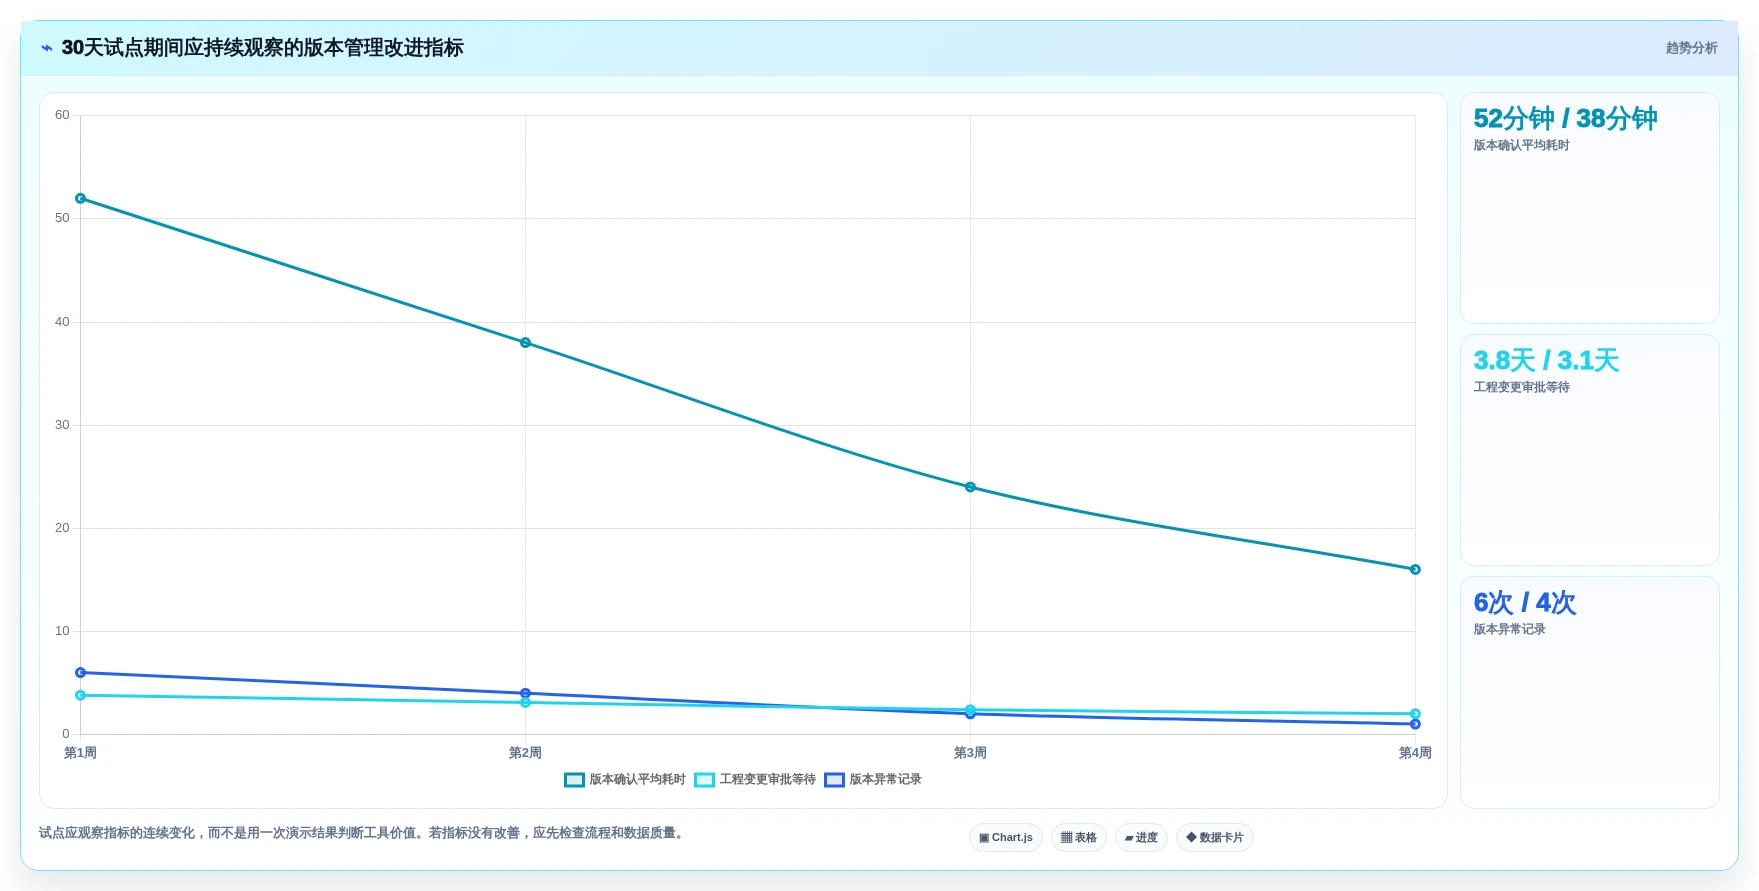Open the 52分钟 / 38分钟 stat card
1759x891 pixels.
coord(1589,208)
